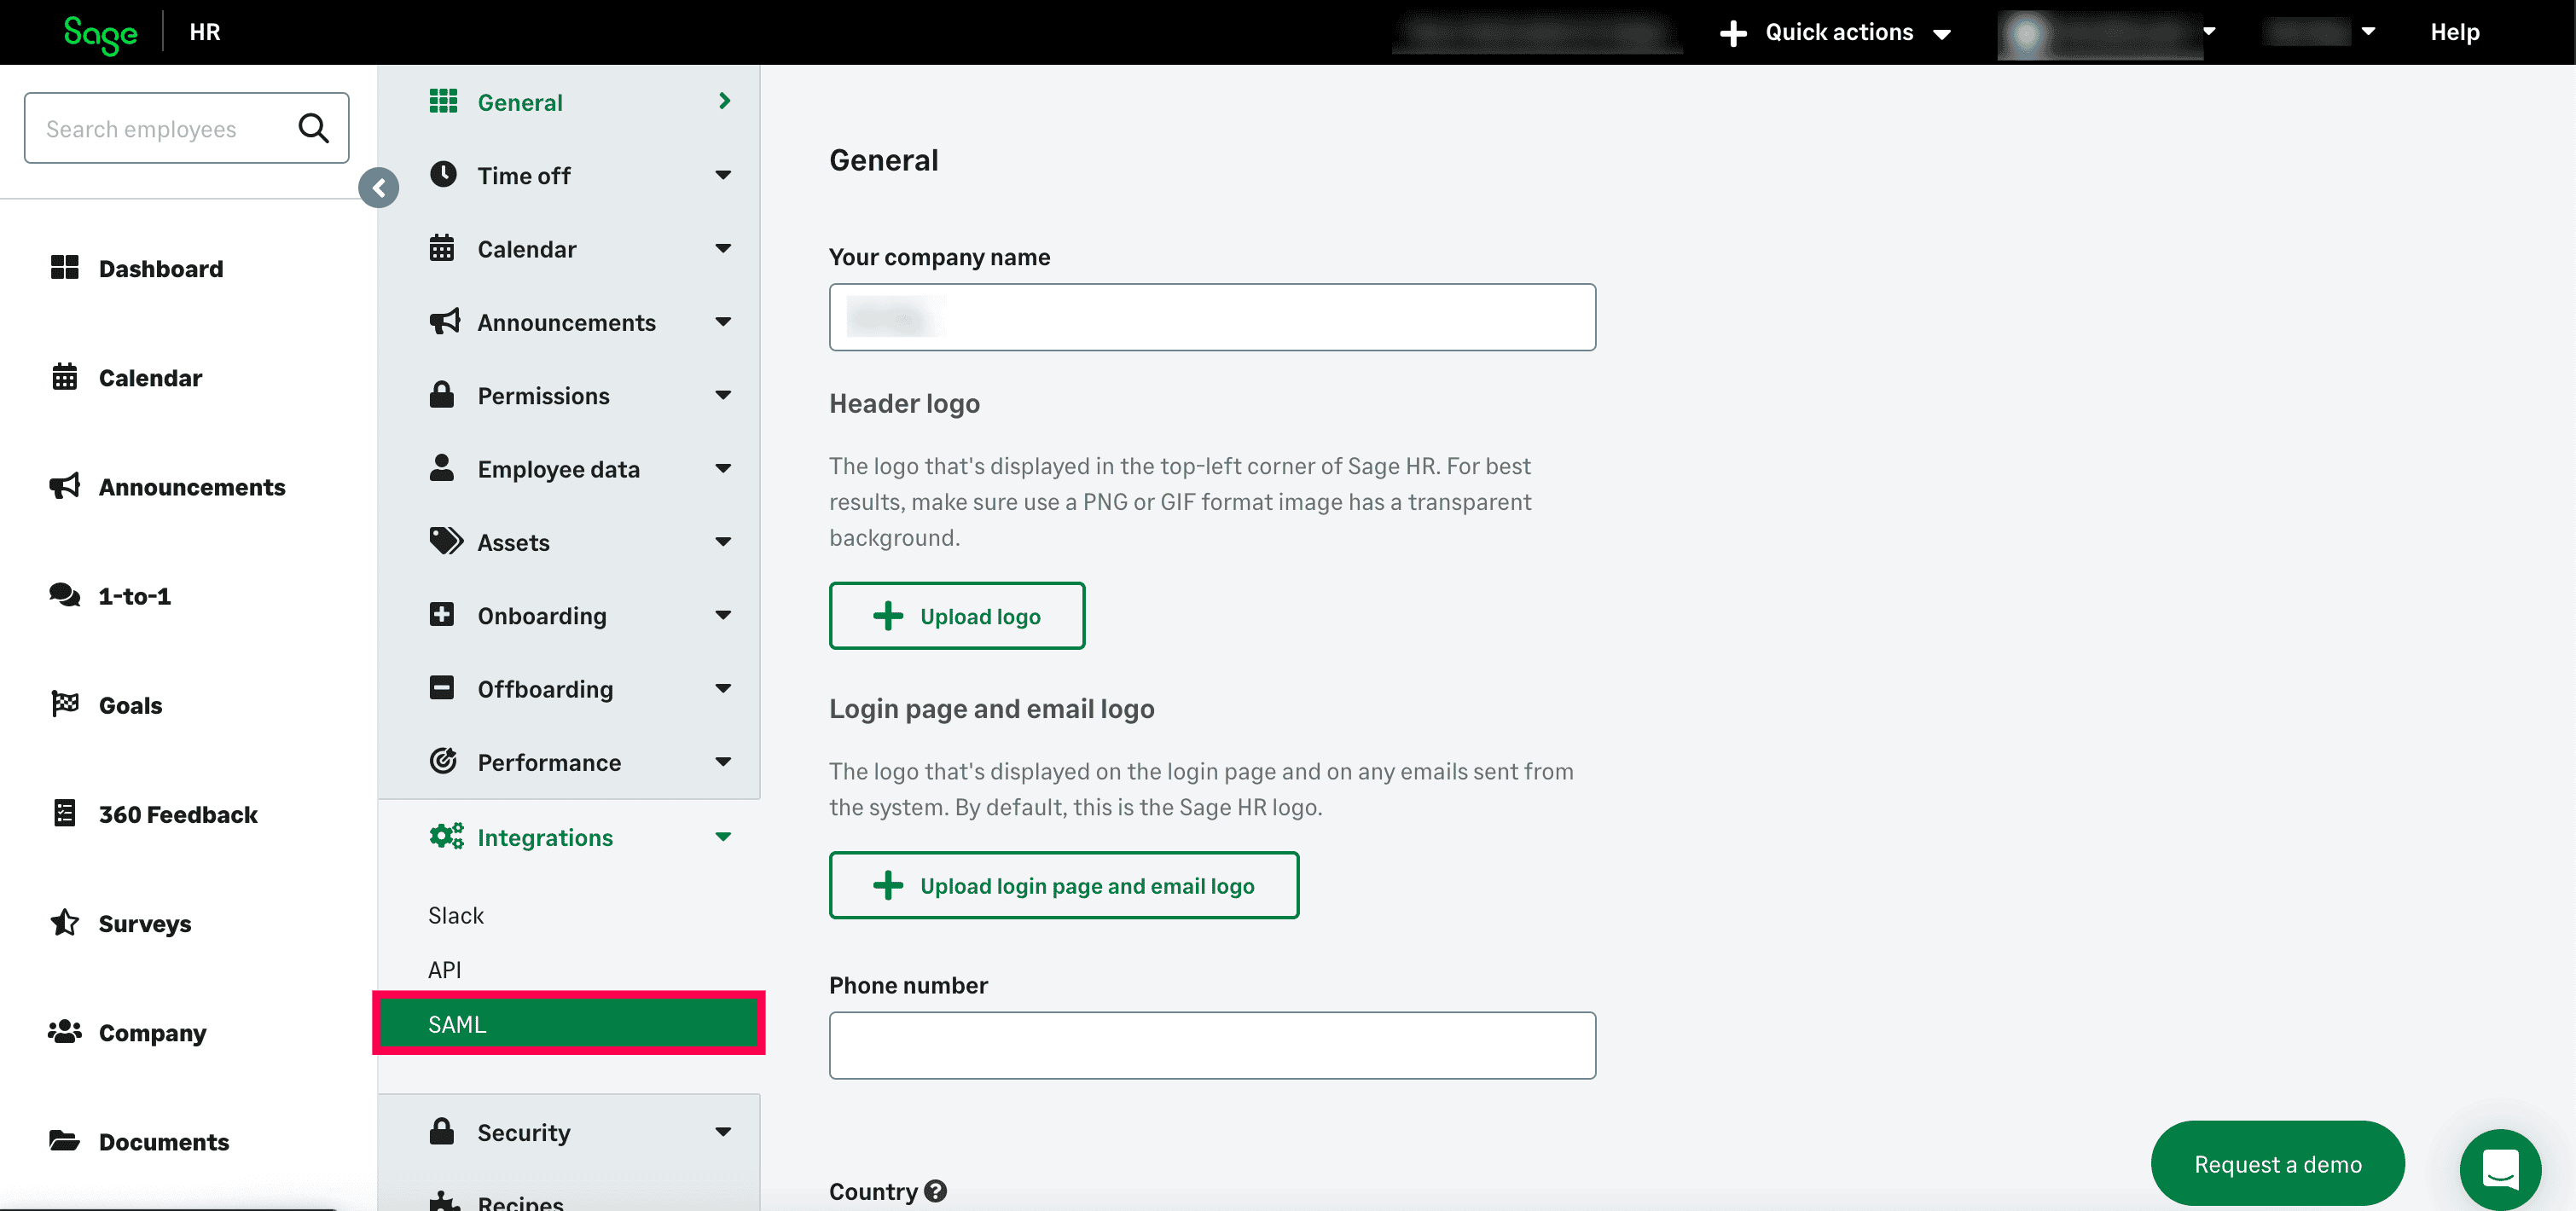
Task: Expand the Security settings section
Action: point(580,1132)
